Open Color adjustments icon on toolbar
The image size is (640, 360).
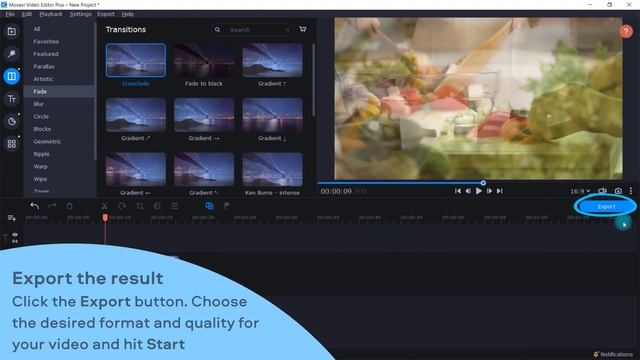click(x=157, y=206)
